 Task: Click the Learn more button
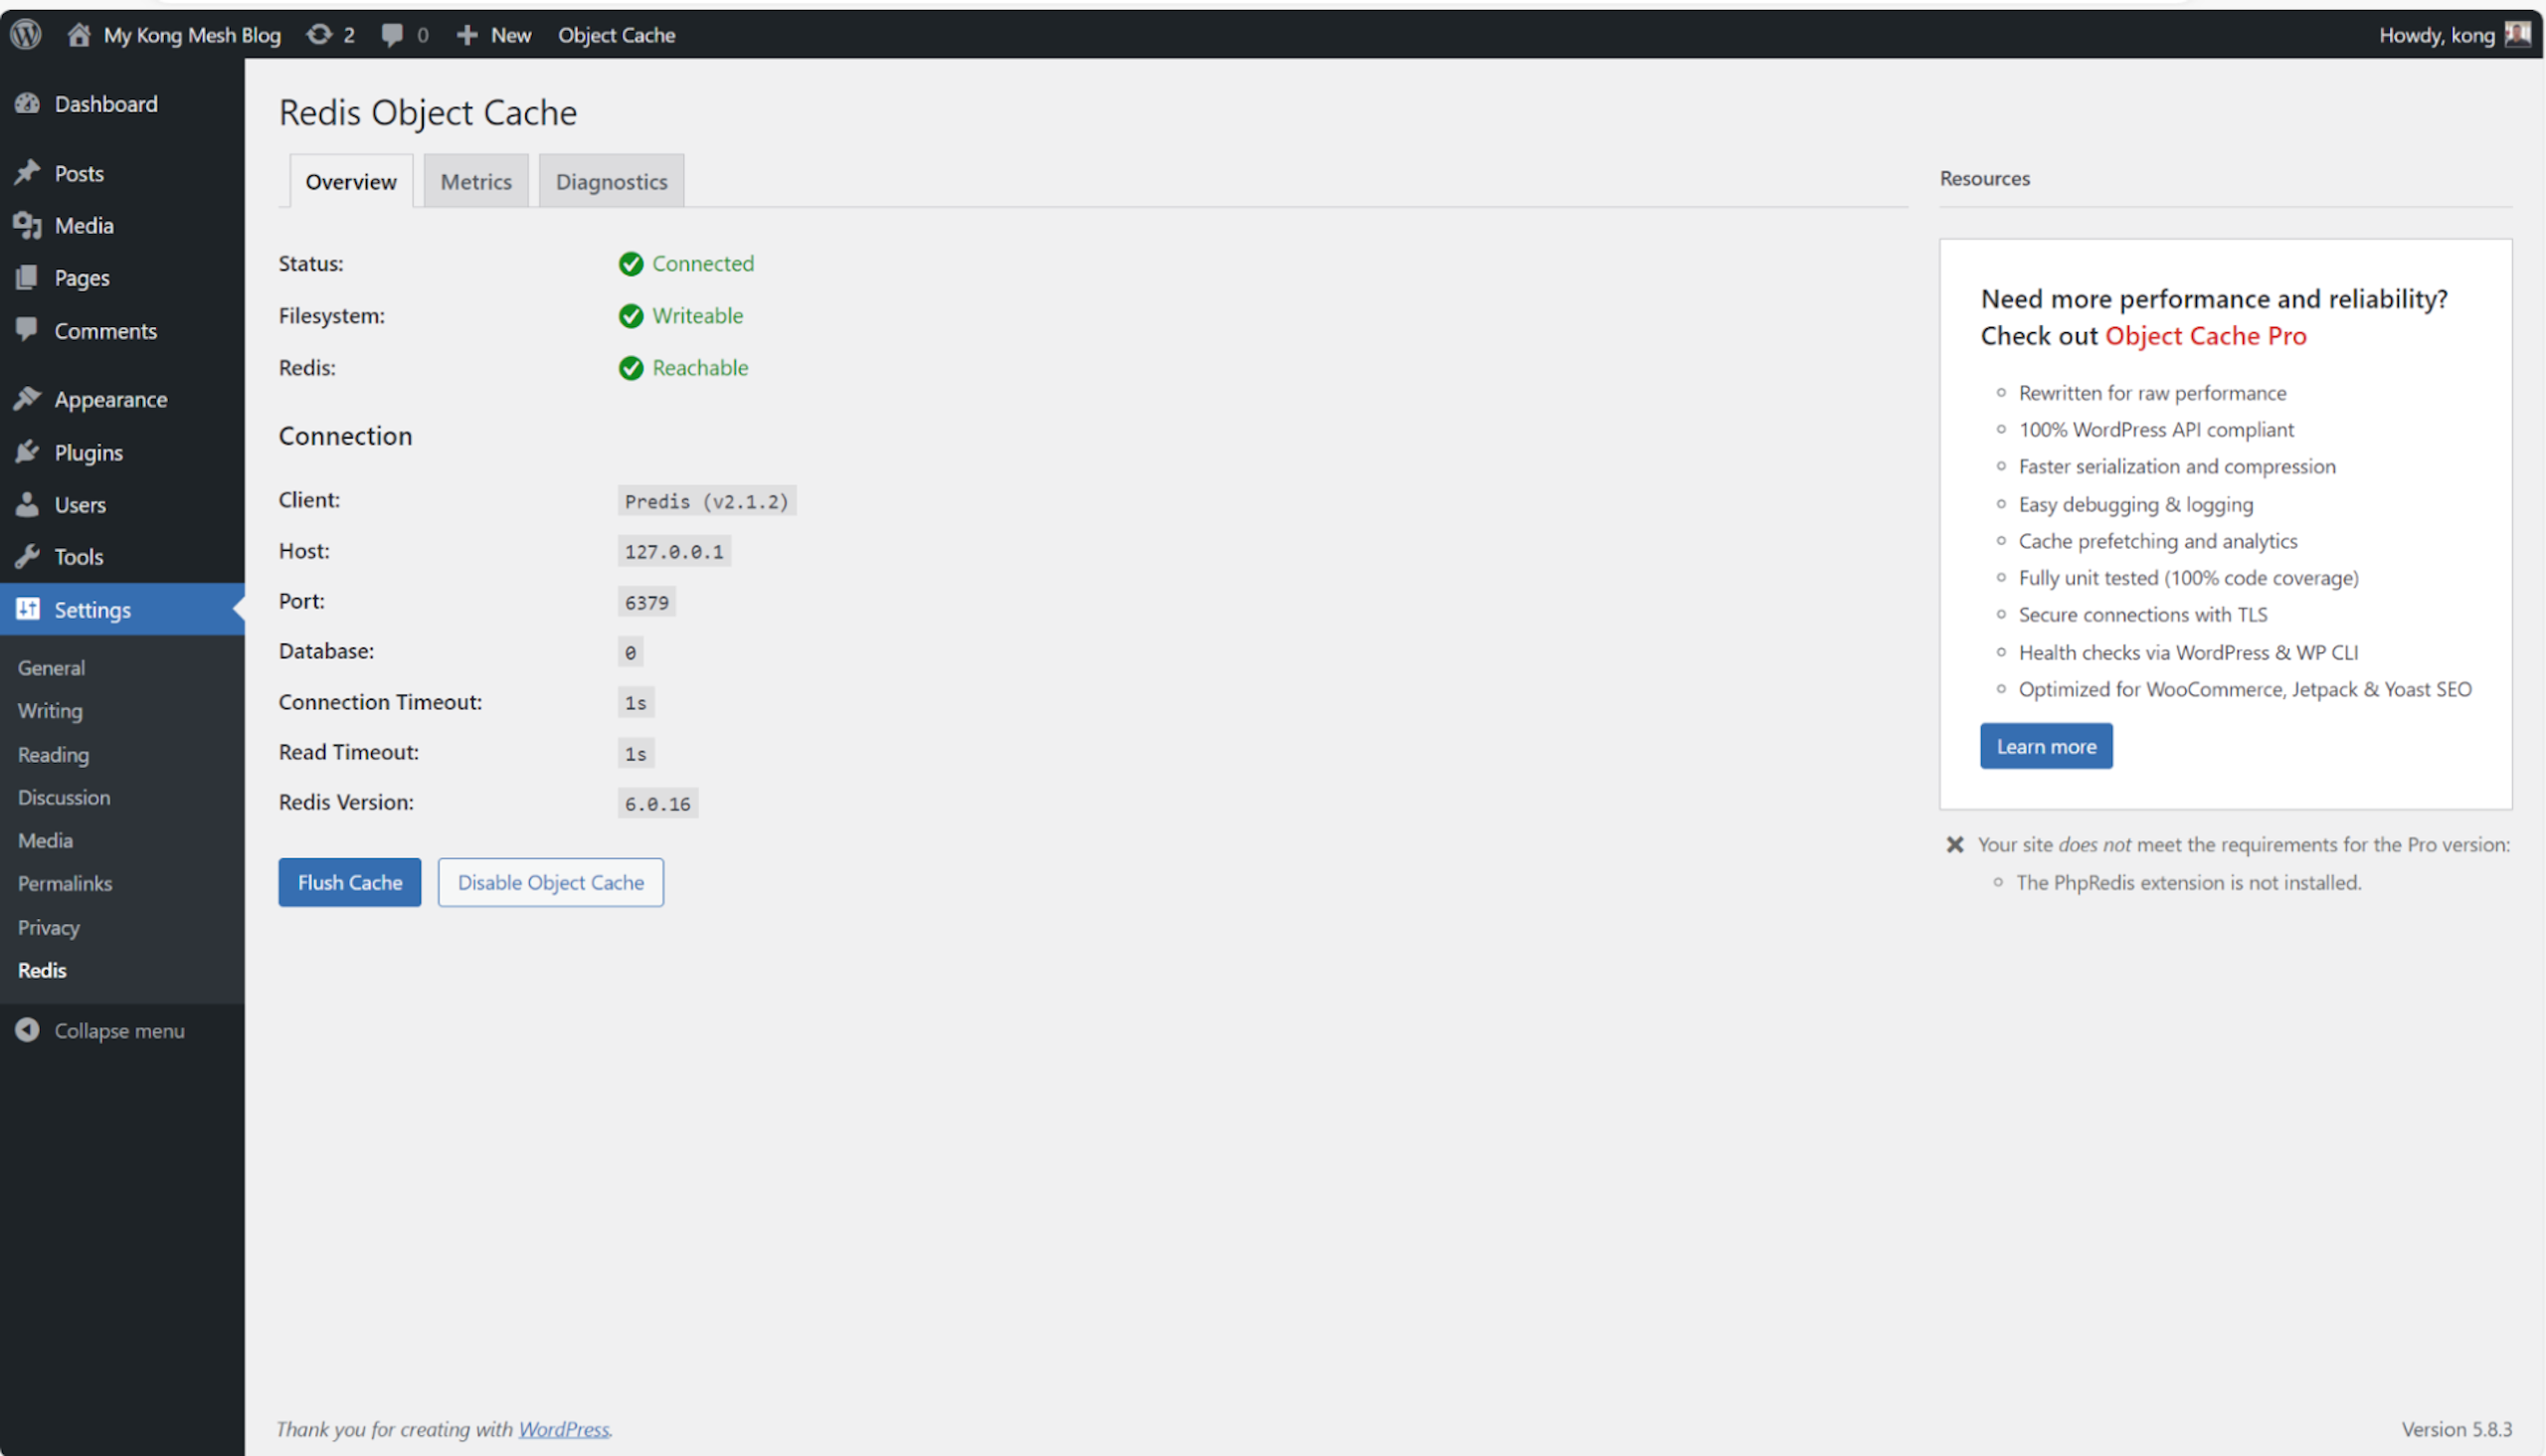[2045, 747]
